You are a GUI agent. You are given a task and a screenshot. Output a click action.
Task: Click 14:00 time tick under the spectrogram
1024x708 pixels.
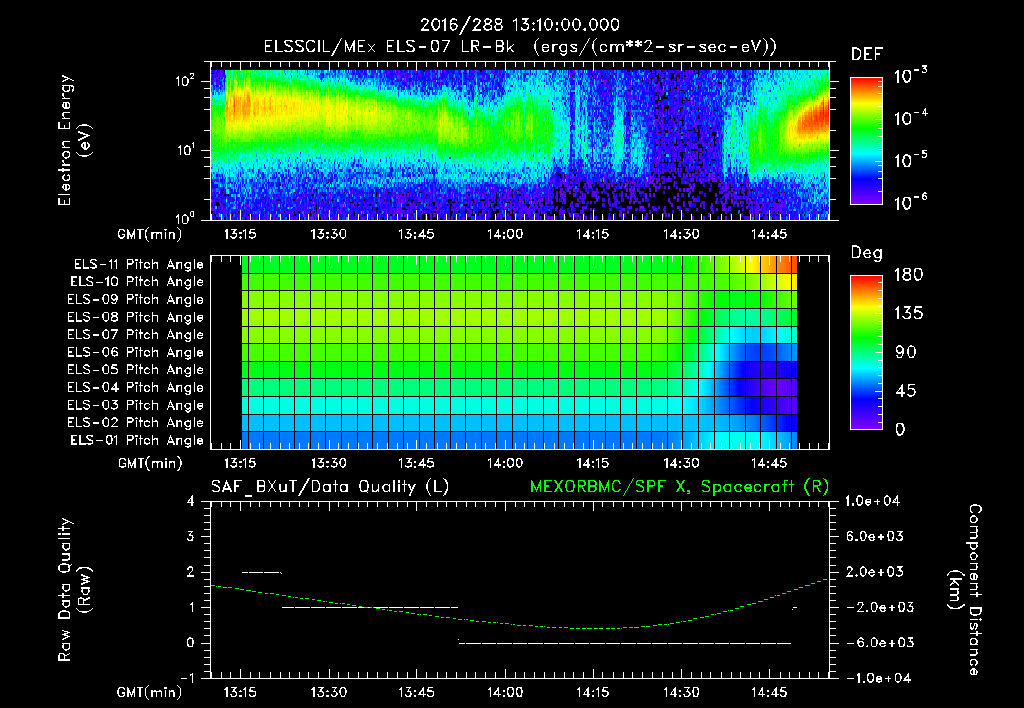coord(505,234)
